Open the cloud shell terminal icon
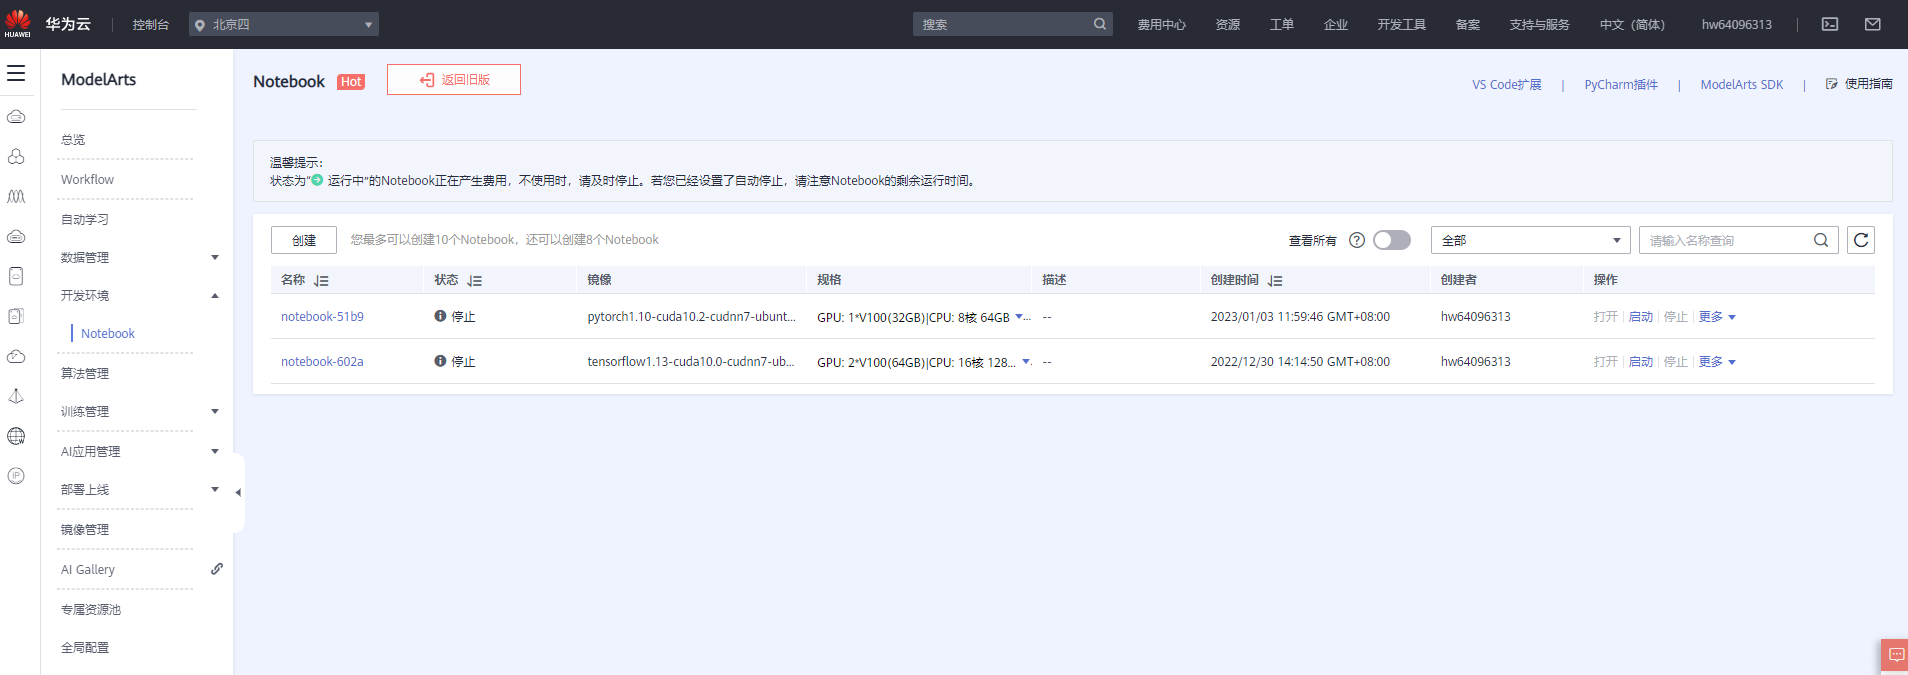Viewport: 1908px width, 675px height. coord(1830,24)
